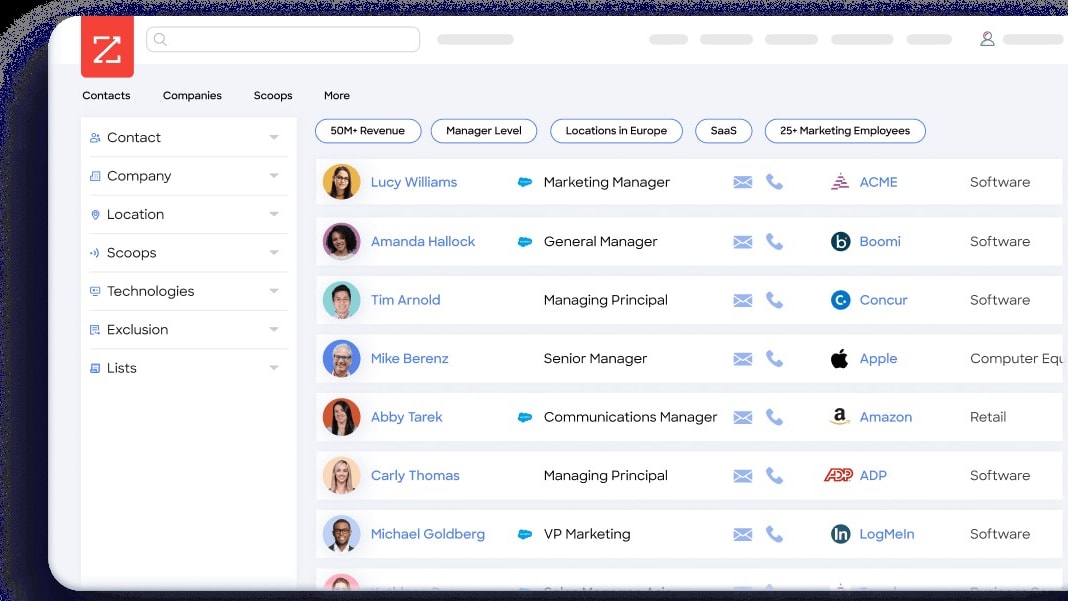Screen dimensions: 1068x601
Task: Click Salesforce cloud icon for Lucy Williams
Action: 524,182
